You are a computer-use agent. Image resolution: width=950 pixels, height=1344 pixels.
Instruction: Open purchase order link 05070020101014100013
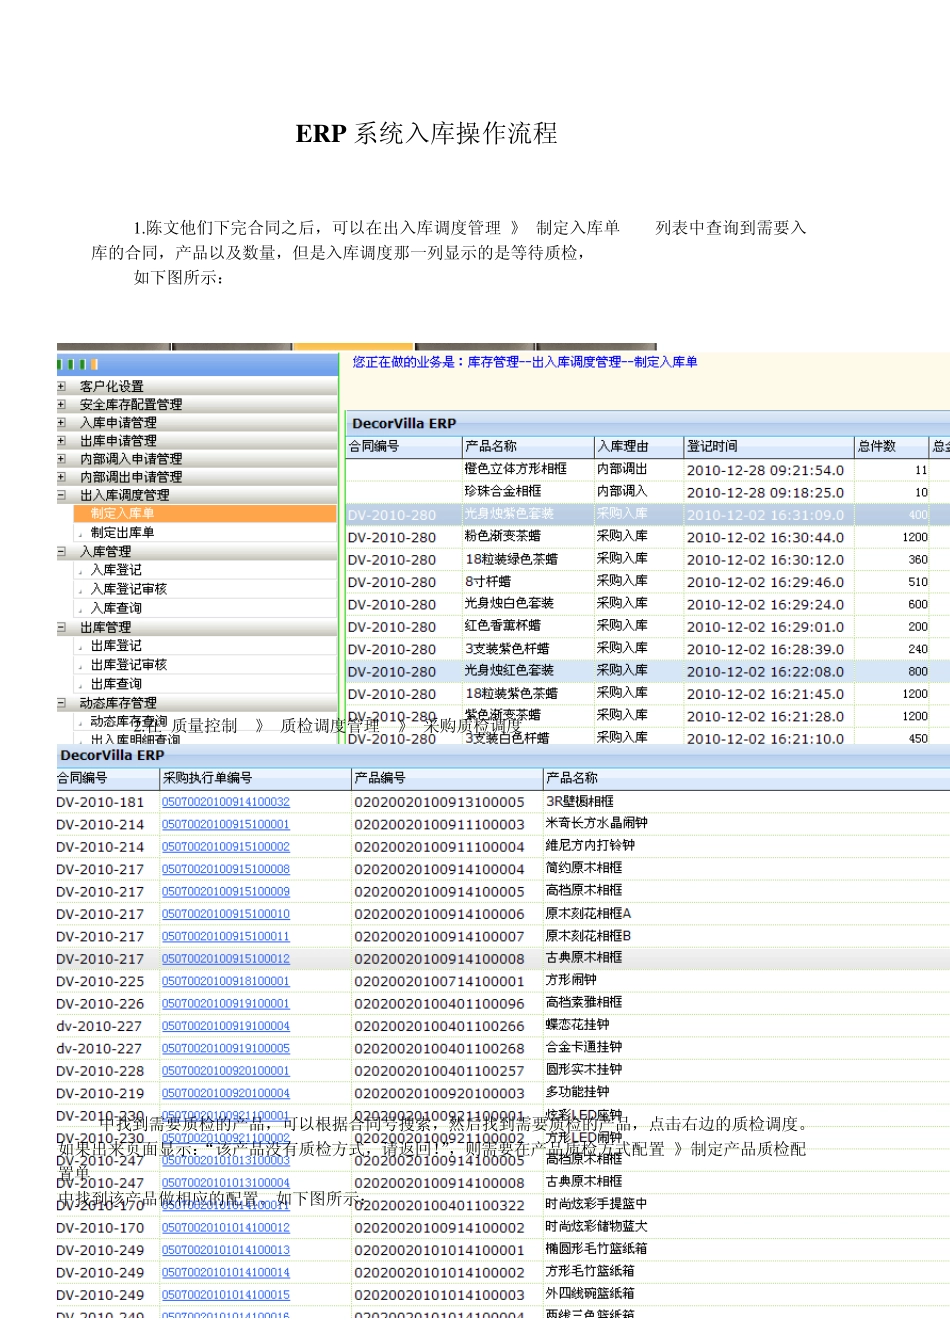coord(226,1250)
